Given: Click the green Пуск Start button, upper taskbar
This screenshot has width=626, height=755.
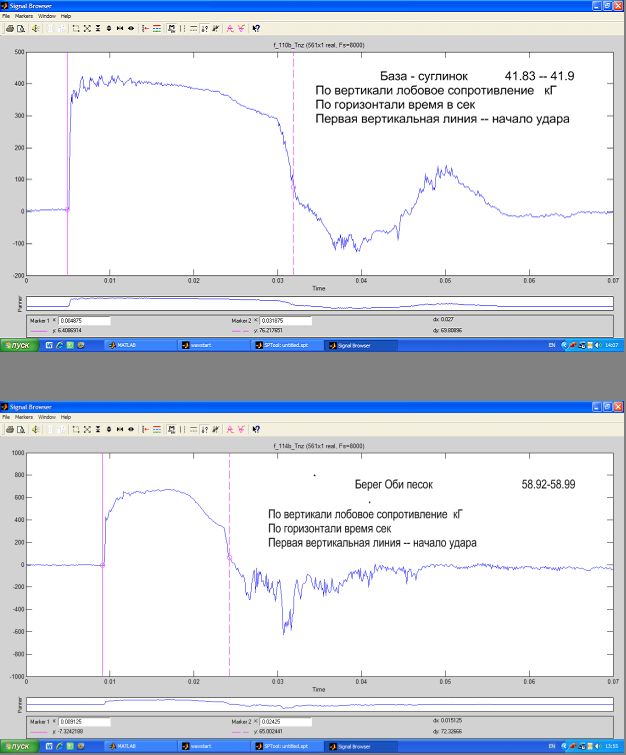Looking at the screenshot, I should tap(18, 345).
